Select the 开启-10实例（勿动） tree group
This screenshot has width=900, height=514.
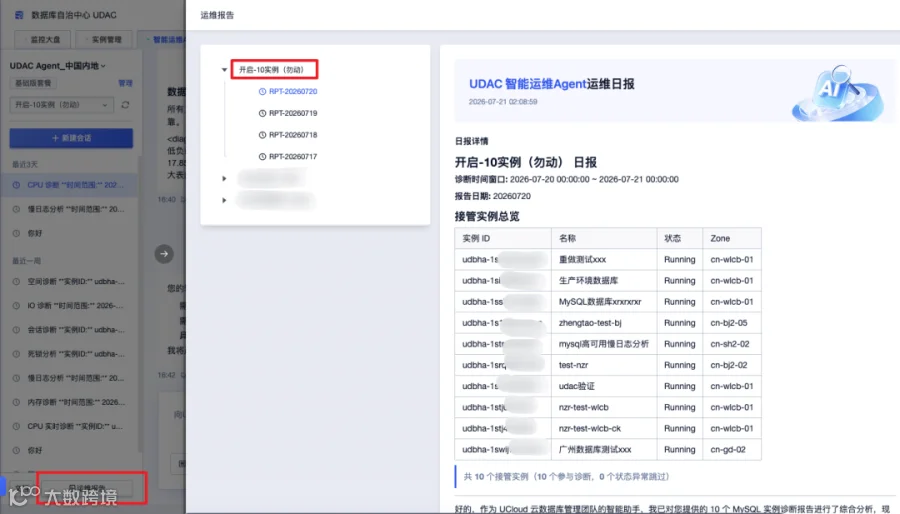tap(274, 69)
